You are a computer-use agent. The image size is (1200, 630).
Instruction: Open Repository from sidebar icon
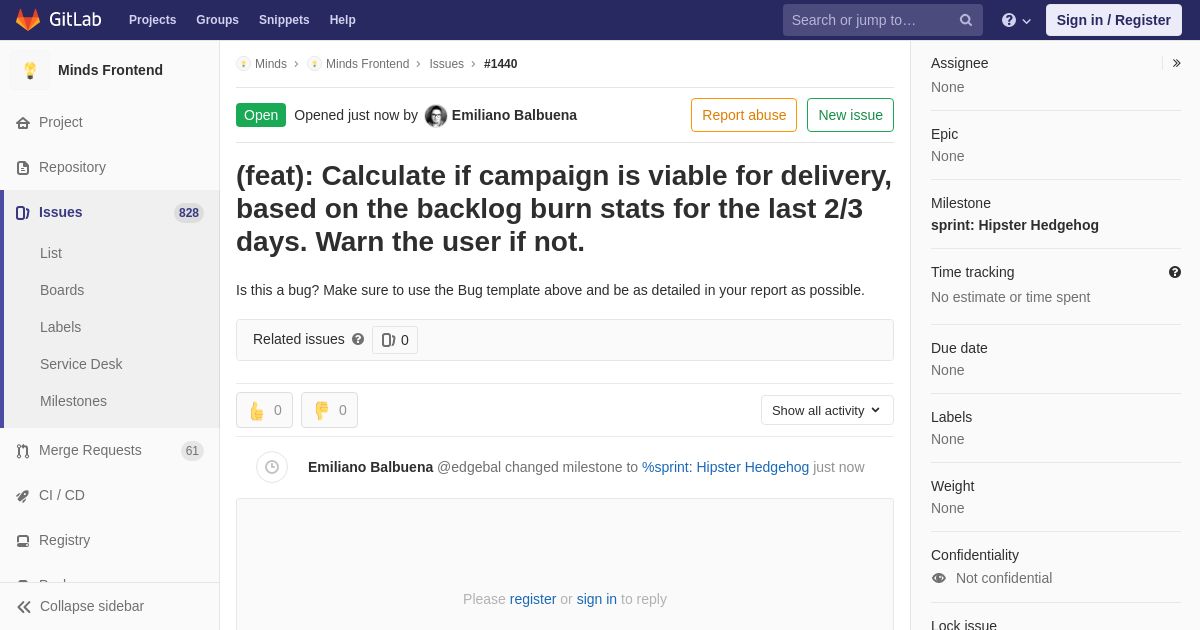(23, 168)
